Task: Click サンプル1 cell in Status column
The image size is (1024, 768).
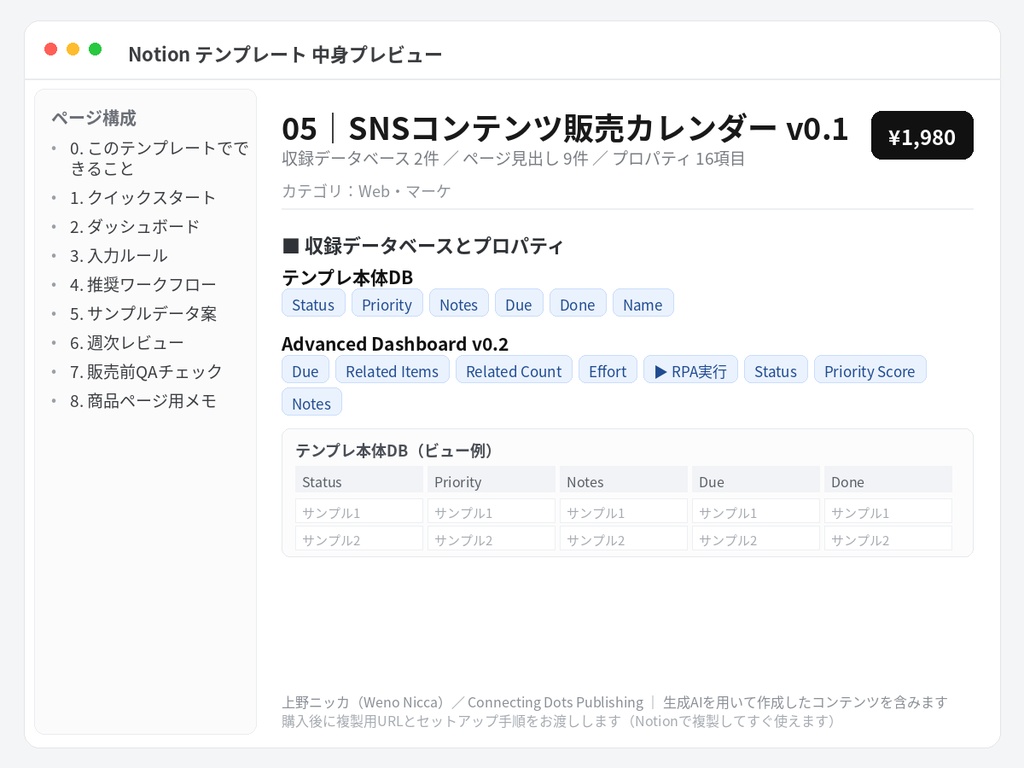Action: pos(359,512)
